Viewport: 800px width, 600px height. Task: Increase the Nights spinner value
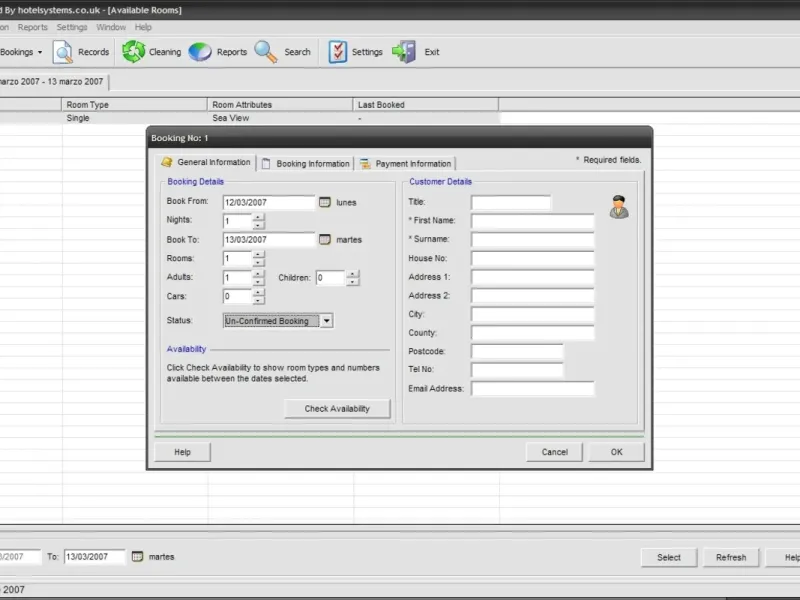258,218
